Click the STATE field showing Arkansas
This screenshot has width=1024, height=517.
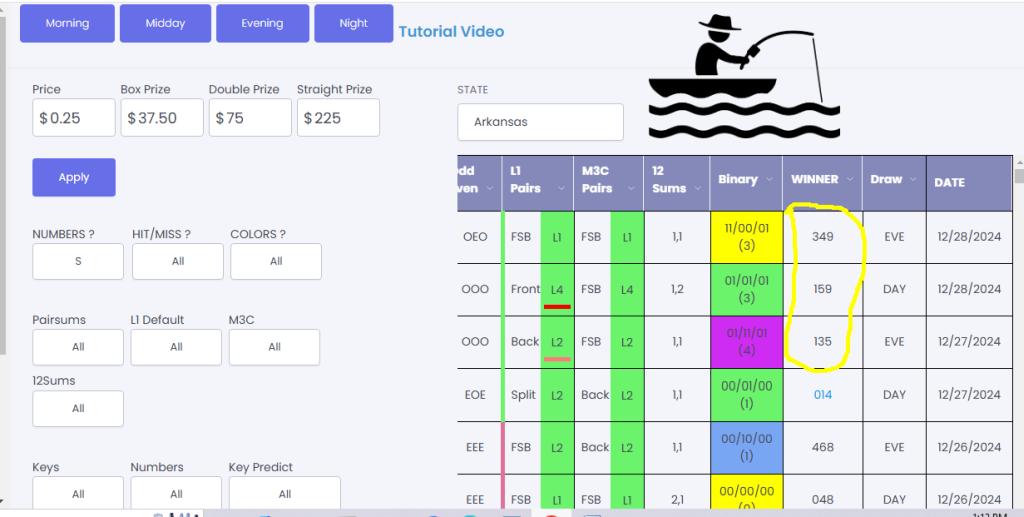[540, 122]
